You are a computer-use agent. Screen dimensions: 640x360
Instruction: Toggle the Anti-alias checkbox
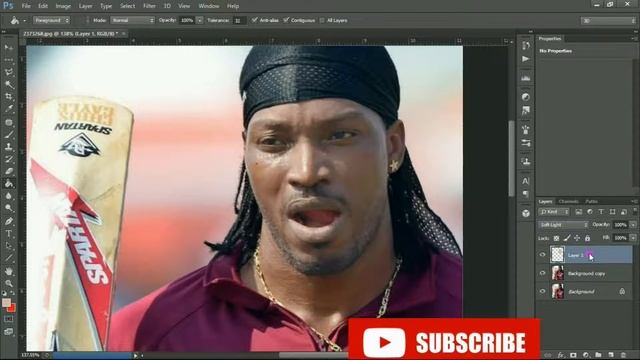255,20
